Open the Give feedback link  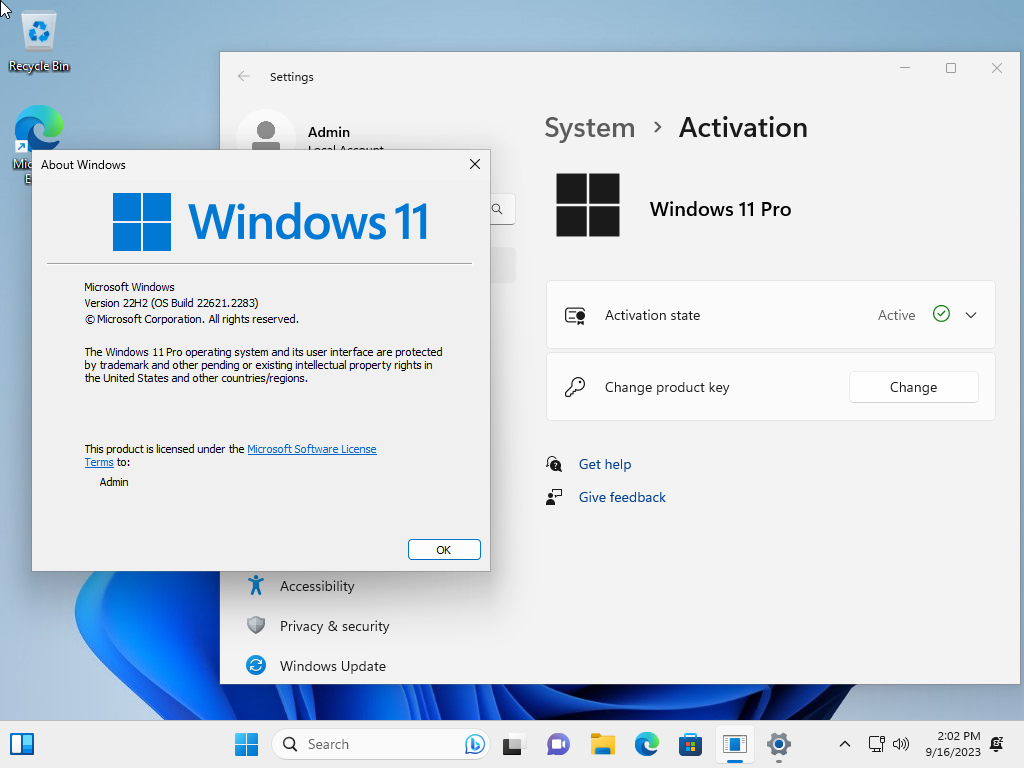(x=622, y=498)
